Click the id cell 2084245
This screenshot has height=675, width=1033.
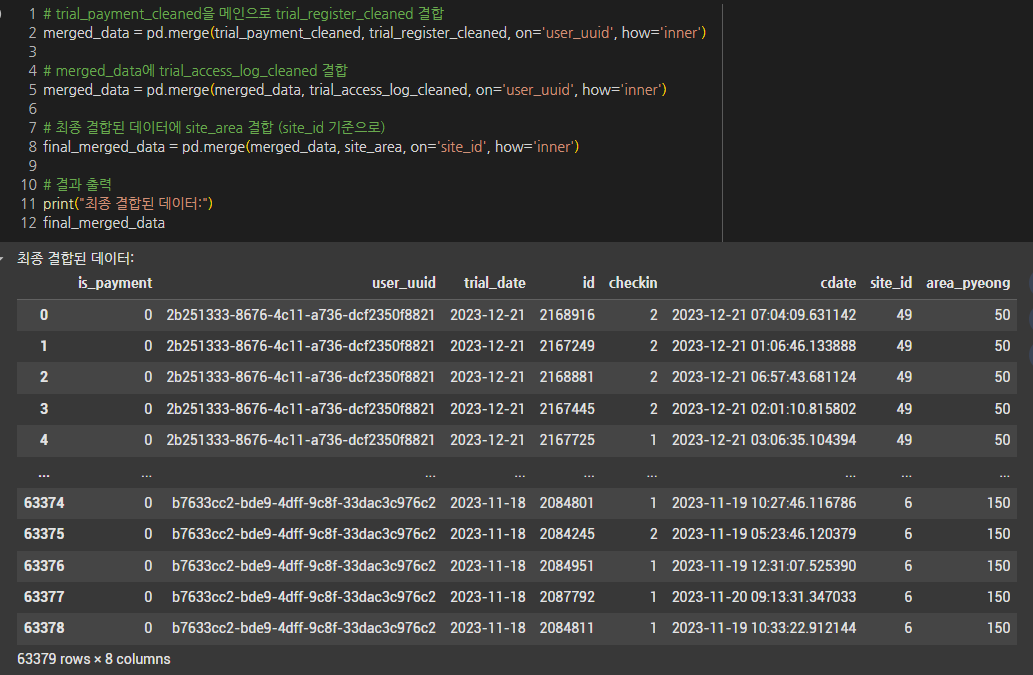point(567,534)
